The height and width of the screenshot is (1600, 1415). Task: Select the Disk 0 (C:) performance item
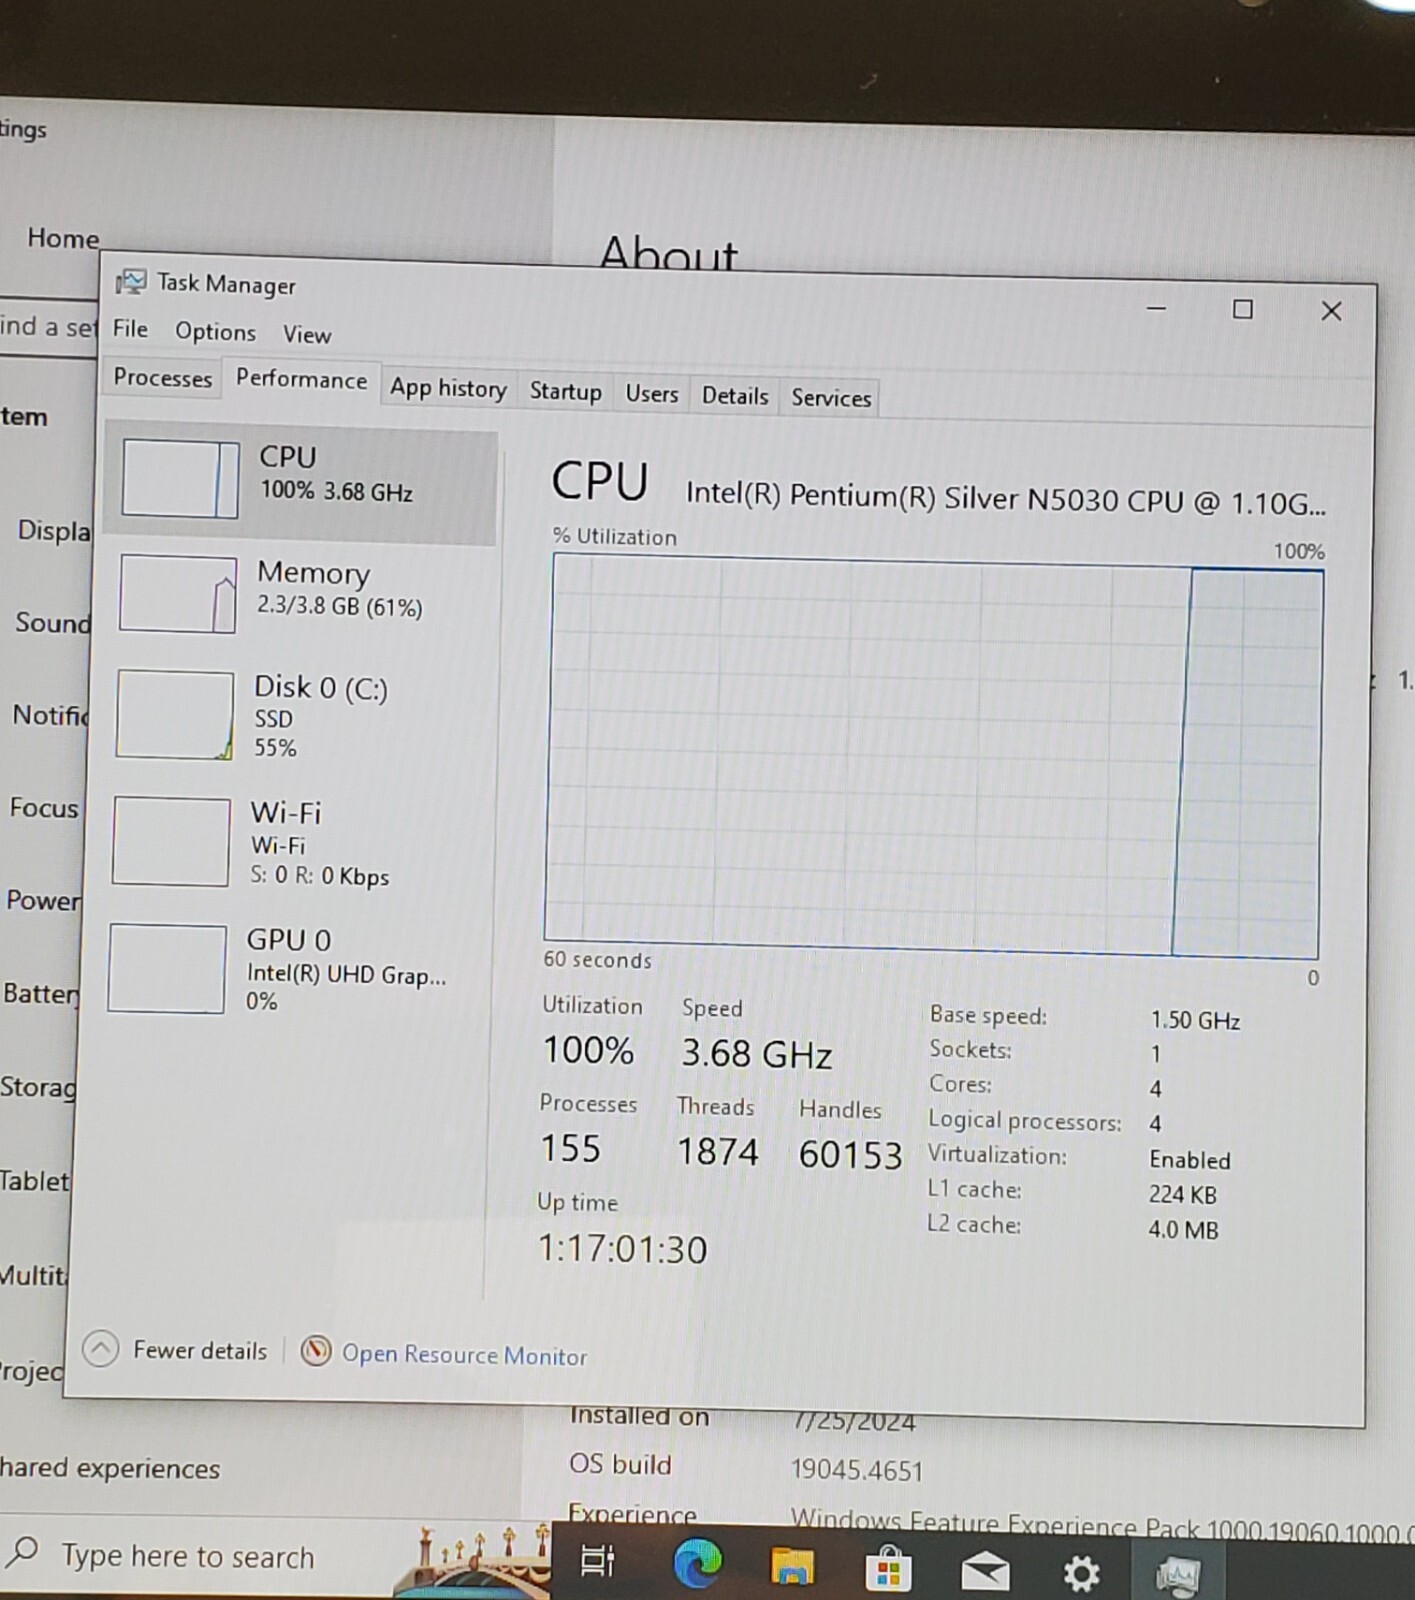(295, 716)
